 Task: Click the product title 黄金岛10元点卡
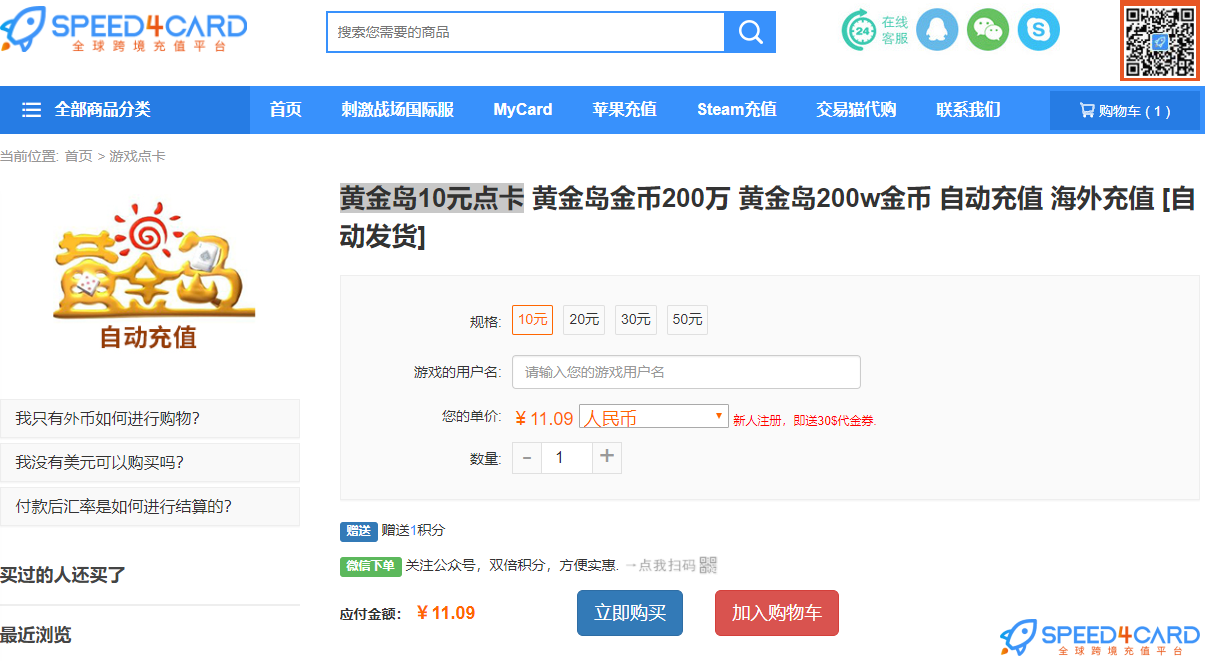coord(431,198)
